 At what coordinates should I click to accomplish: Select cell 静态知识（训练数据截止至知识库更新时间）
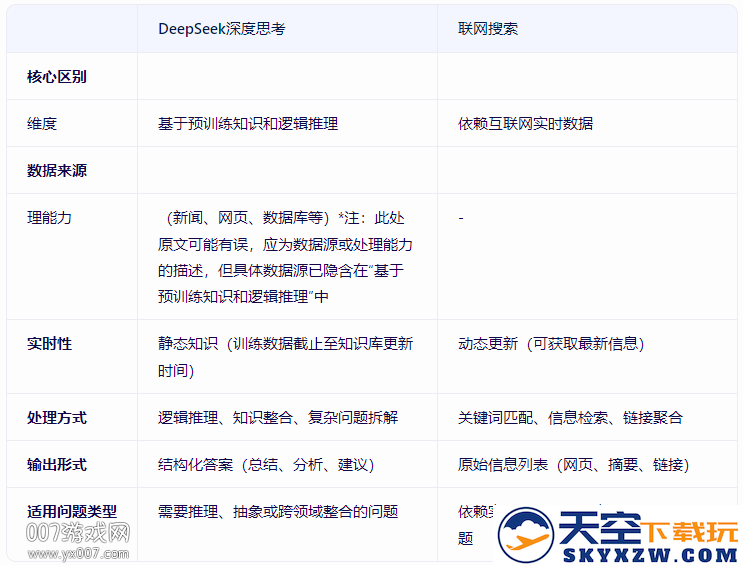coord(285,356)
